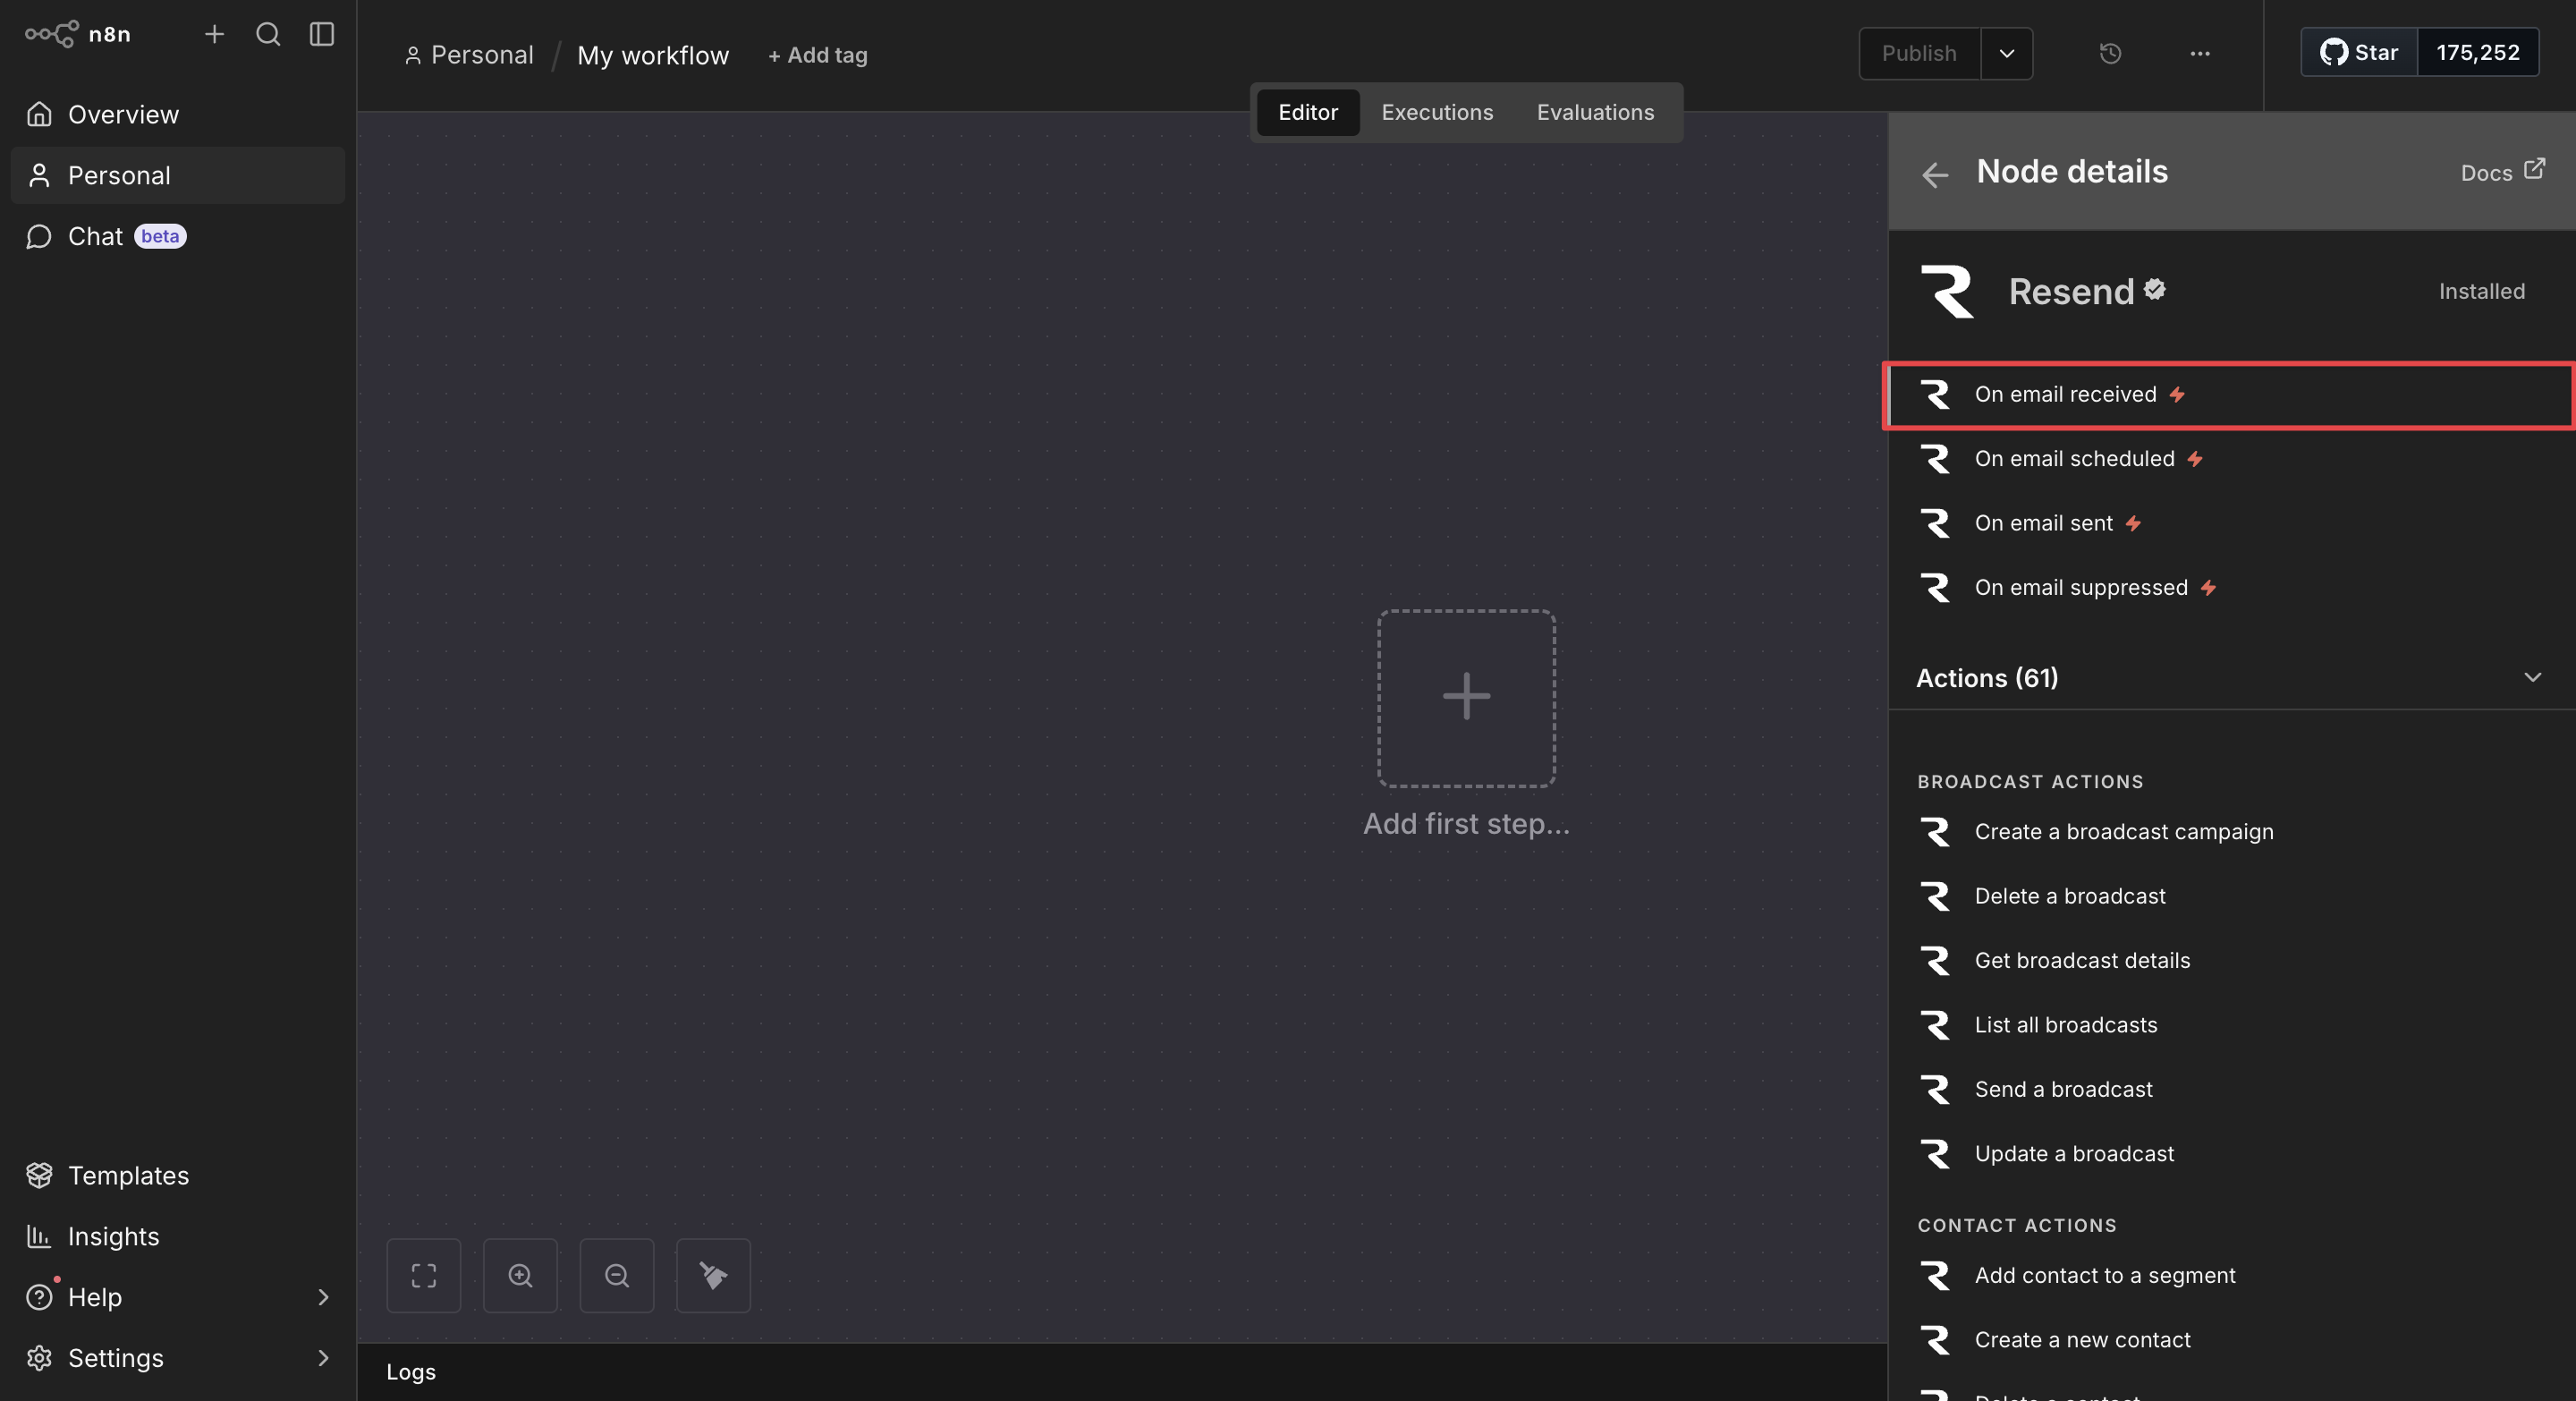Expand the Help submenu
2576x1401 pixels.
323,1297
